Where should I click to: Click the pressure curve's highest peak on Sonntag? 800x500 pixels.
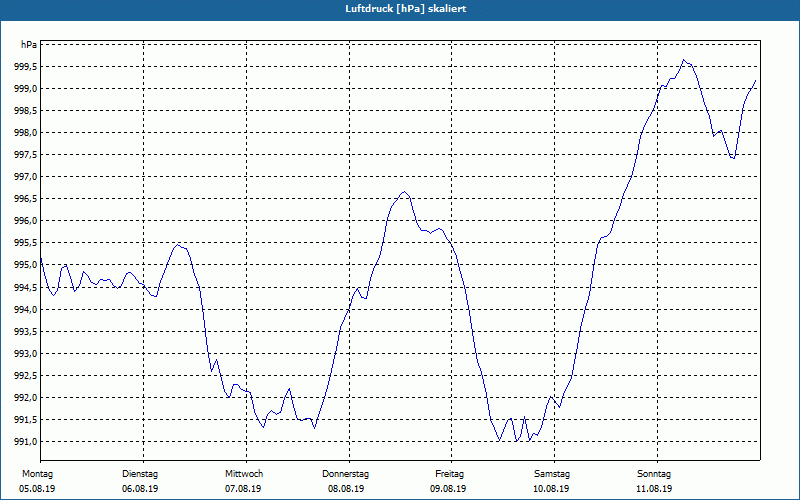[x=684, y=60]
